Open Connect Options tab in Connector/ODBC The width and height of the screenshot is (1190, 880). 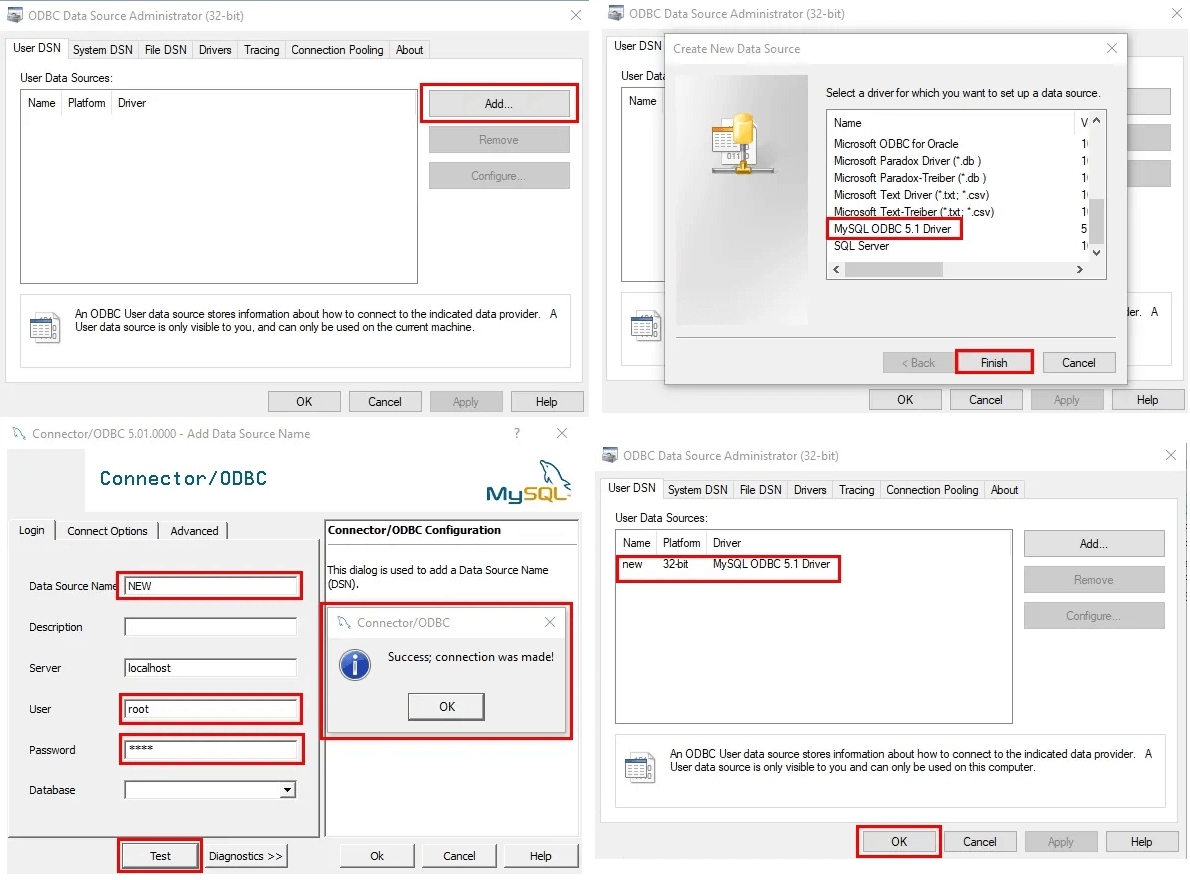(107, 531)
